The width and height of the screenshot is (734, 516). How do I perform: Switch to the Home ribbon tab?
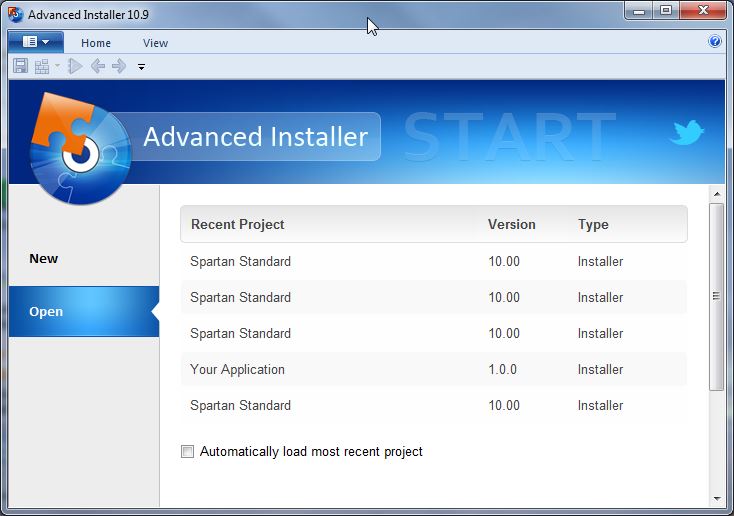click(96, 43)
